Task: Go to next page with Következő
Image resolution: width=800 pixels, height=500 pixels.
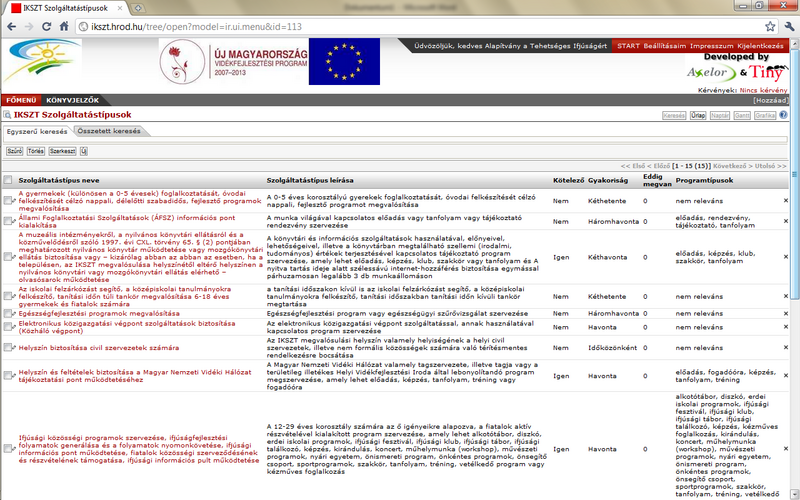Action: point(732,166)
